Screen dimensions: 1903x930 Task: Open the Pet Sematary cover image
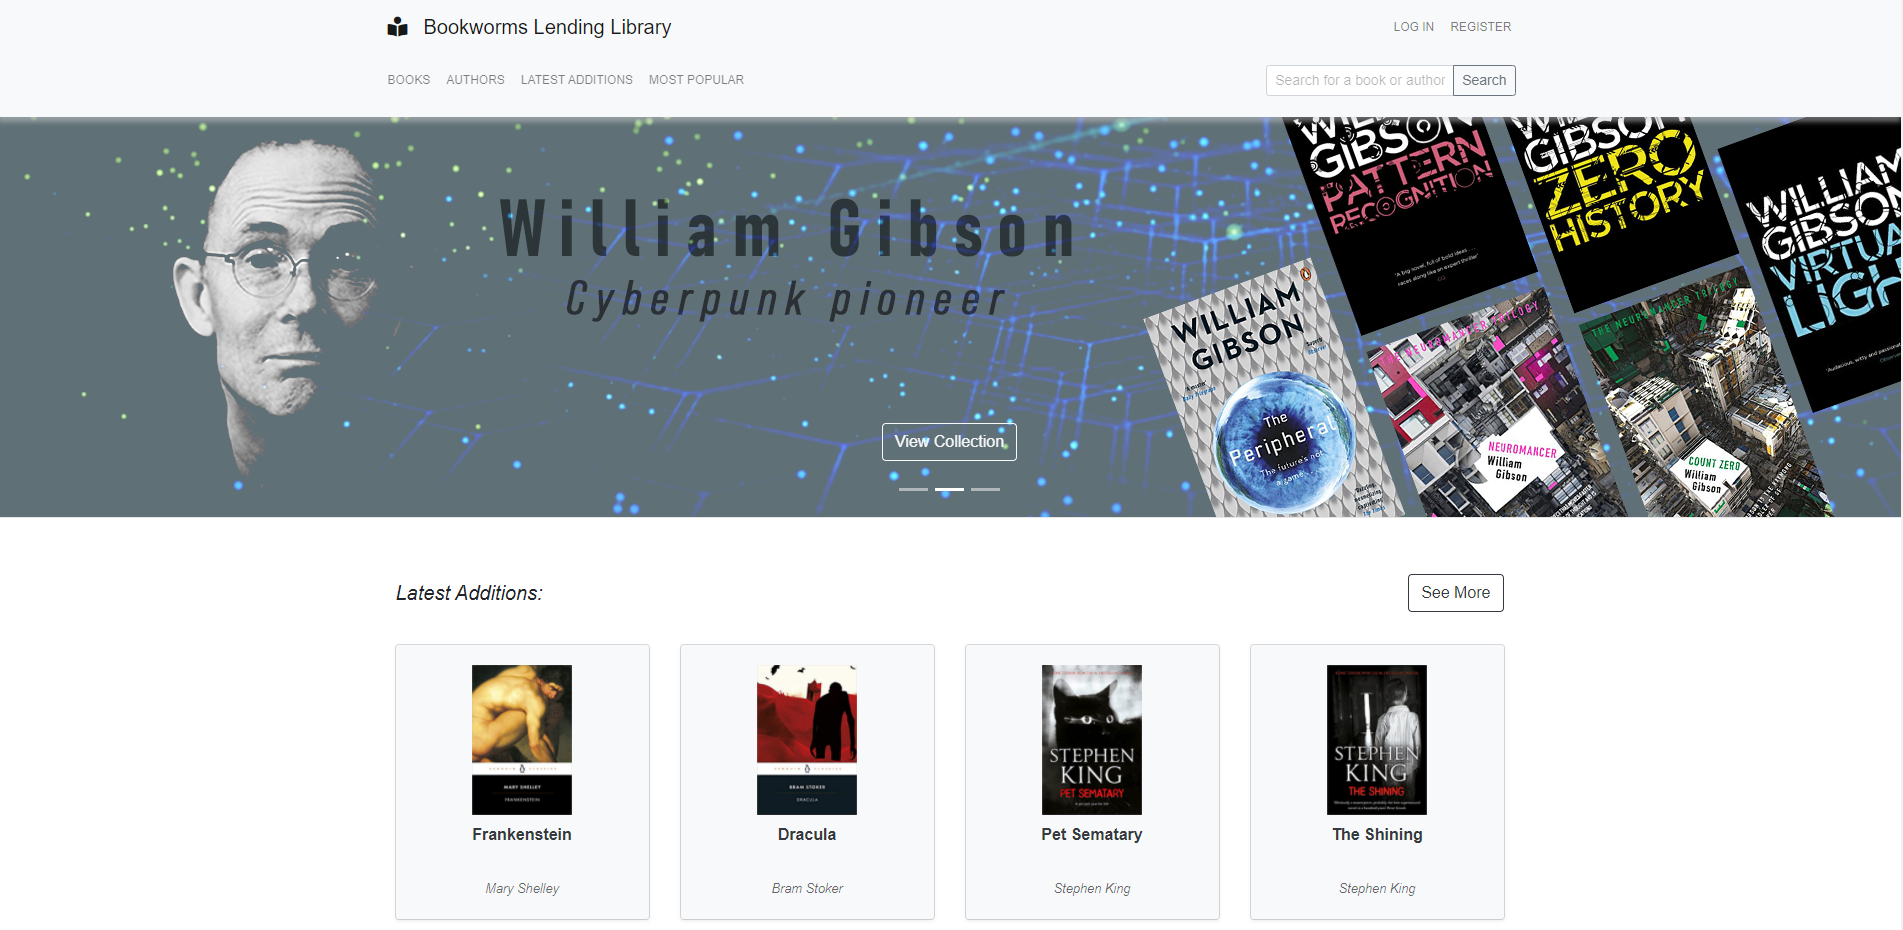tap(1092, 740)
